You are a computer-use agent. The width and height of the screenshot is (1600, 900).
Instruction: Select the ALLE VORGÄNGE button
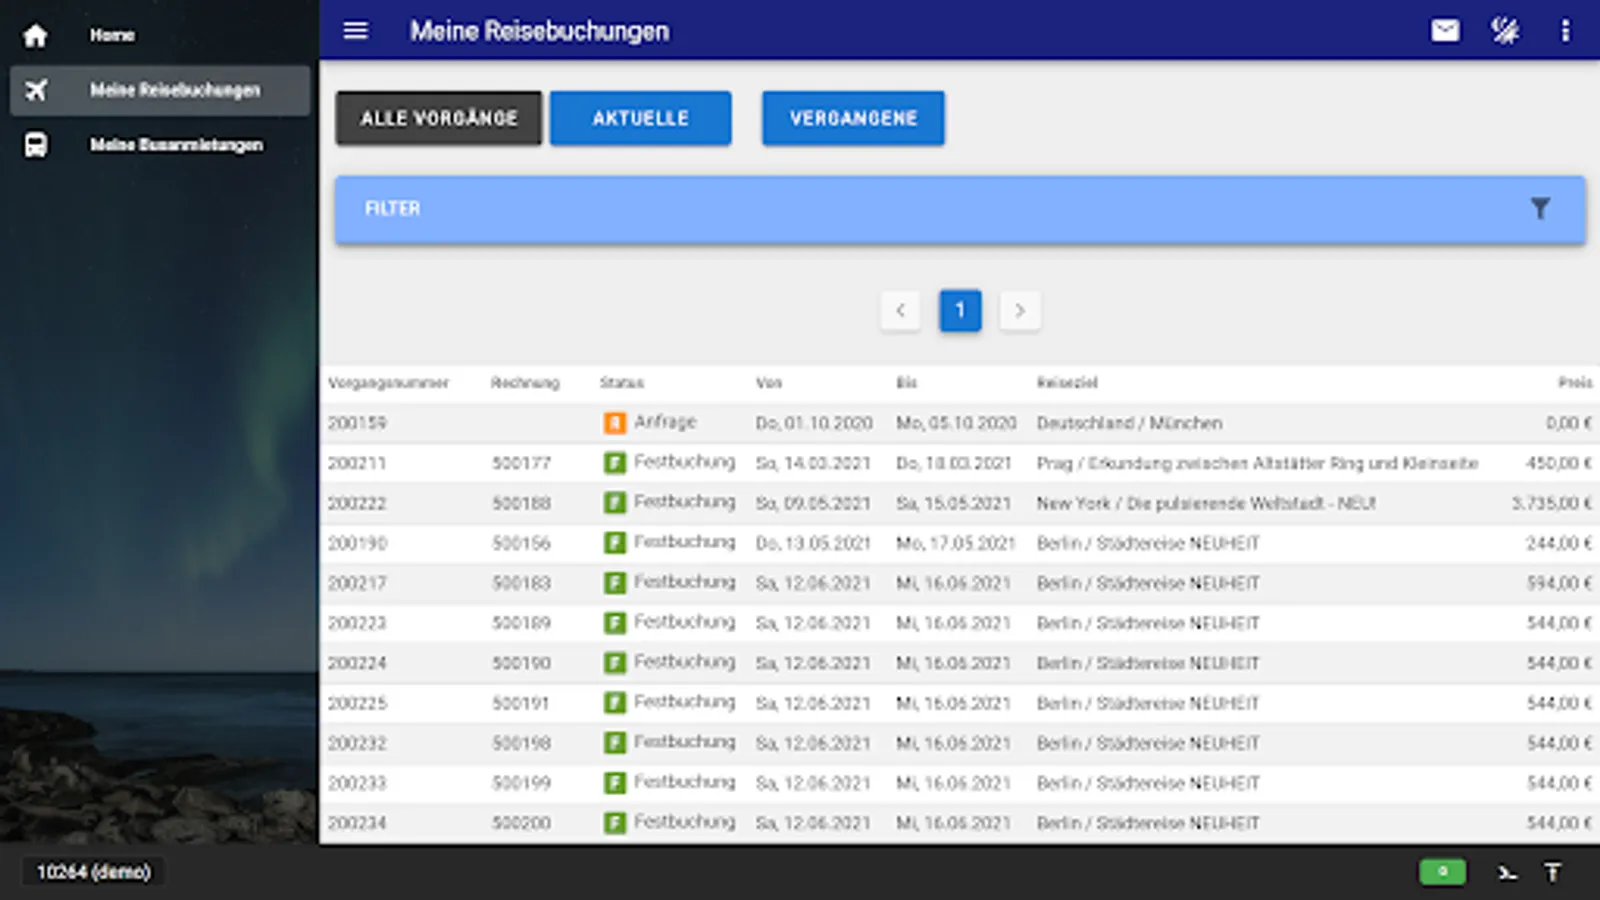(439, 118)
